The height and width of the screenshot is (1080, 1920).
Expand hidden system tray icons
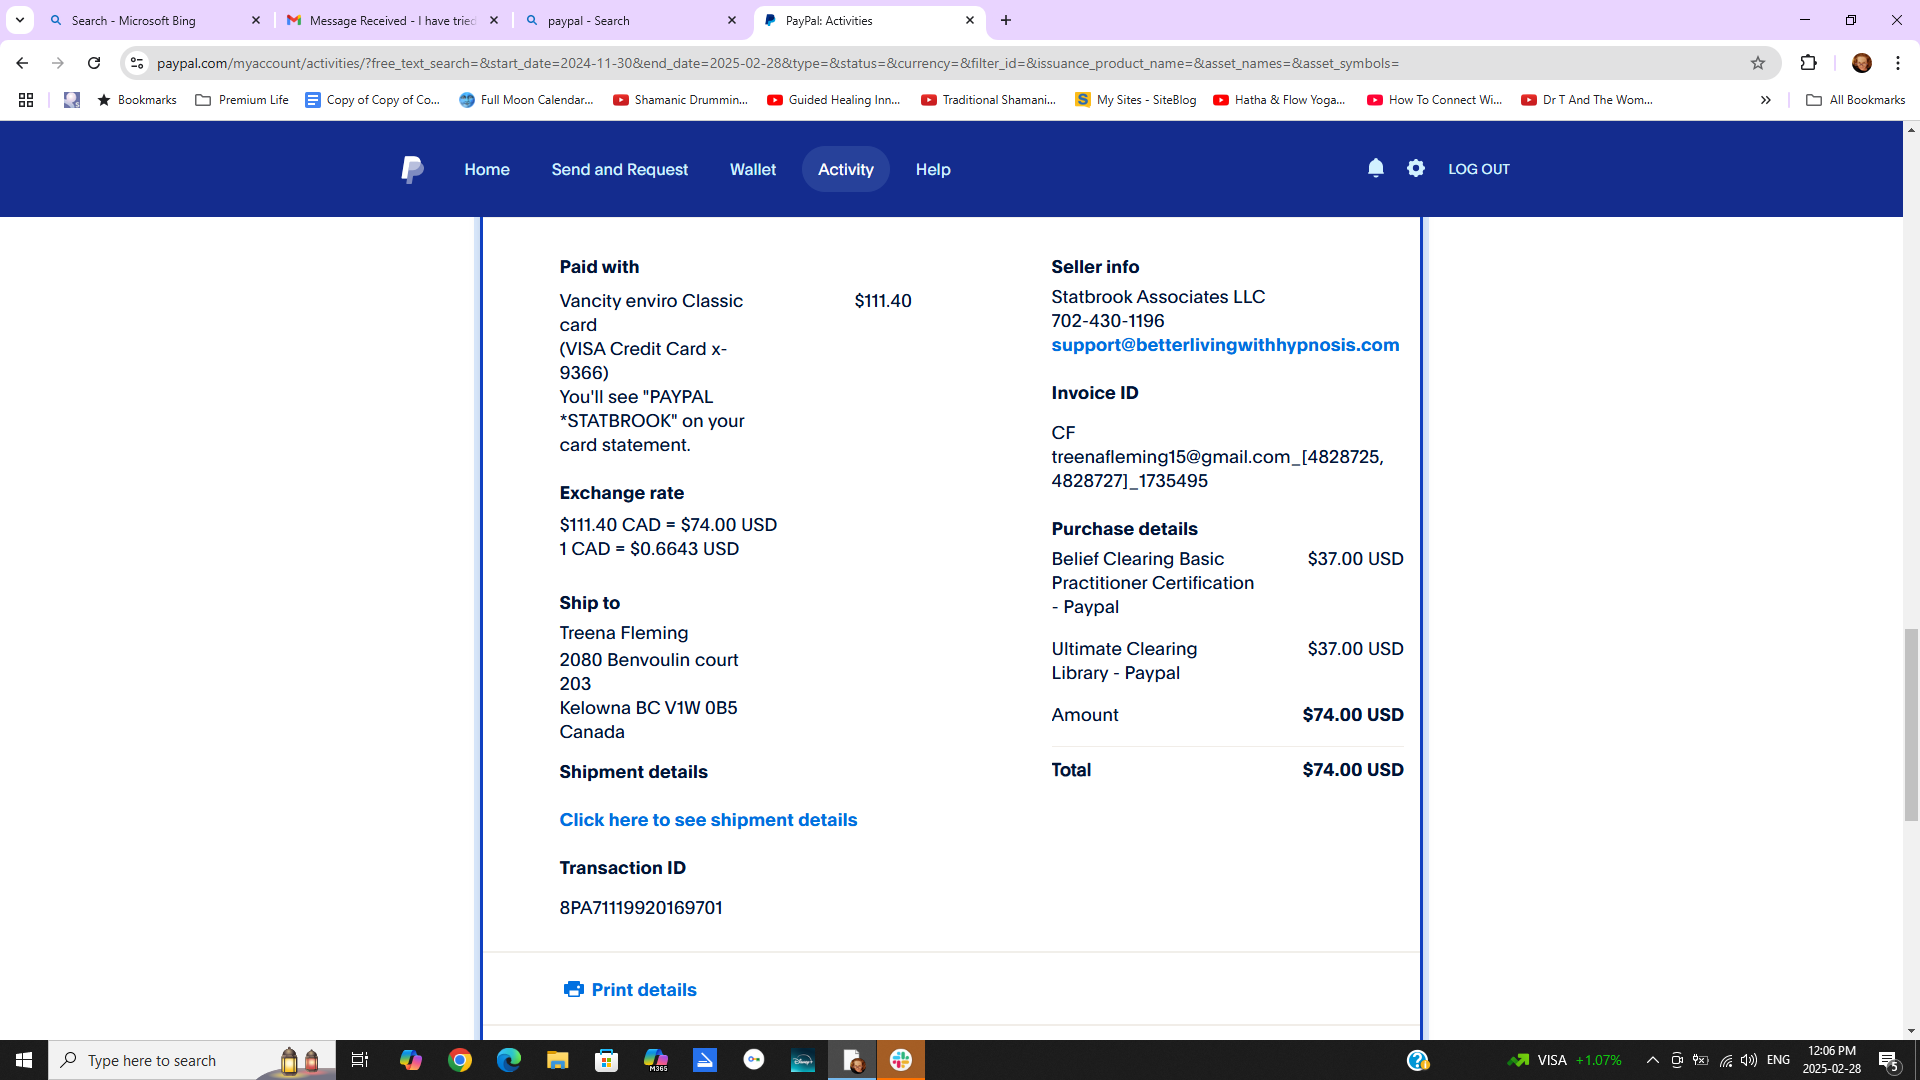pyautogui.click(x=1652, y=1060)
